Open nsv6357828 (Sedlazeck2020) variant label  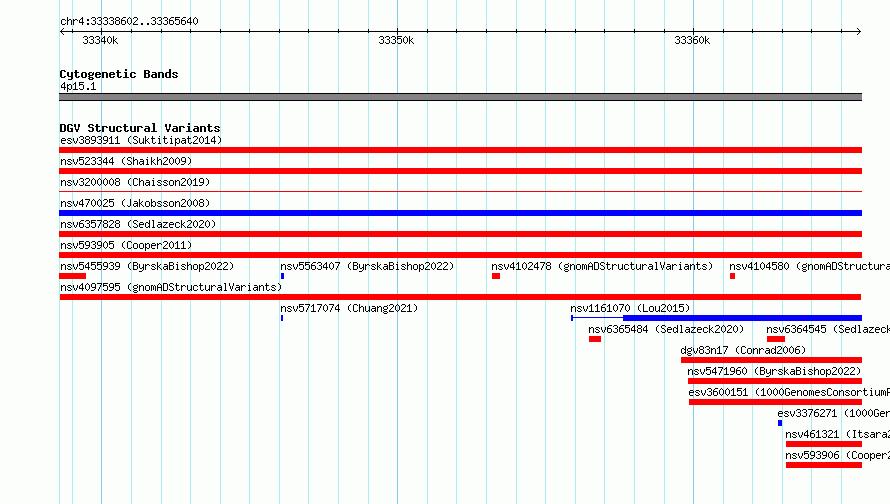pos(138,224)
